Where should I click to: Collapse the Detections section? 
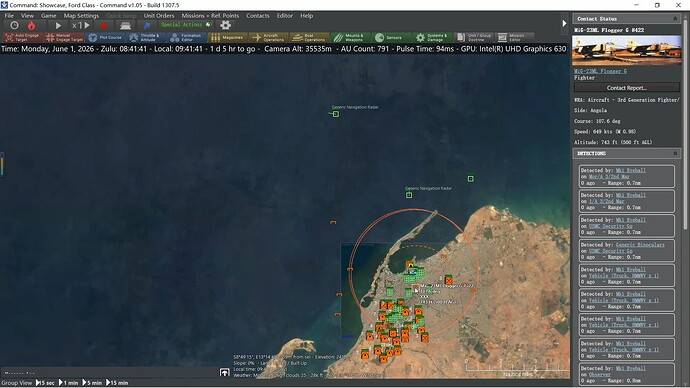coord(675,153)
